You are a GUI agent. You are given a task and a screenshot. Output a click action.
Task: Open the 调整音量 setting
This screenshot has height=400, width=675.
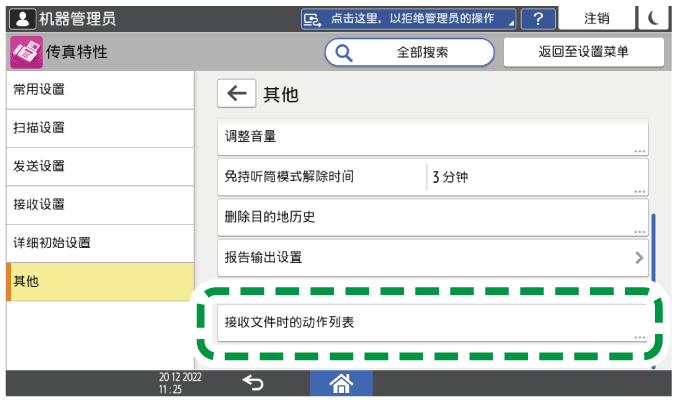432,137
